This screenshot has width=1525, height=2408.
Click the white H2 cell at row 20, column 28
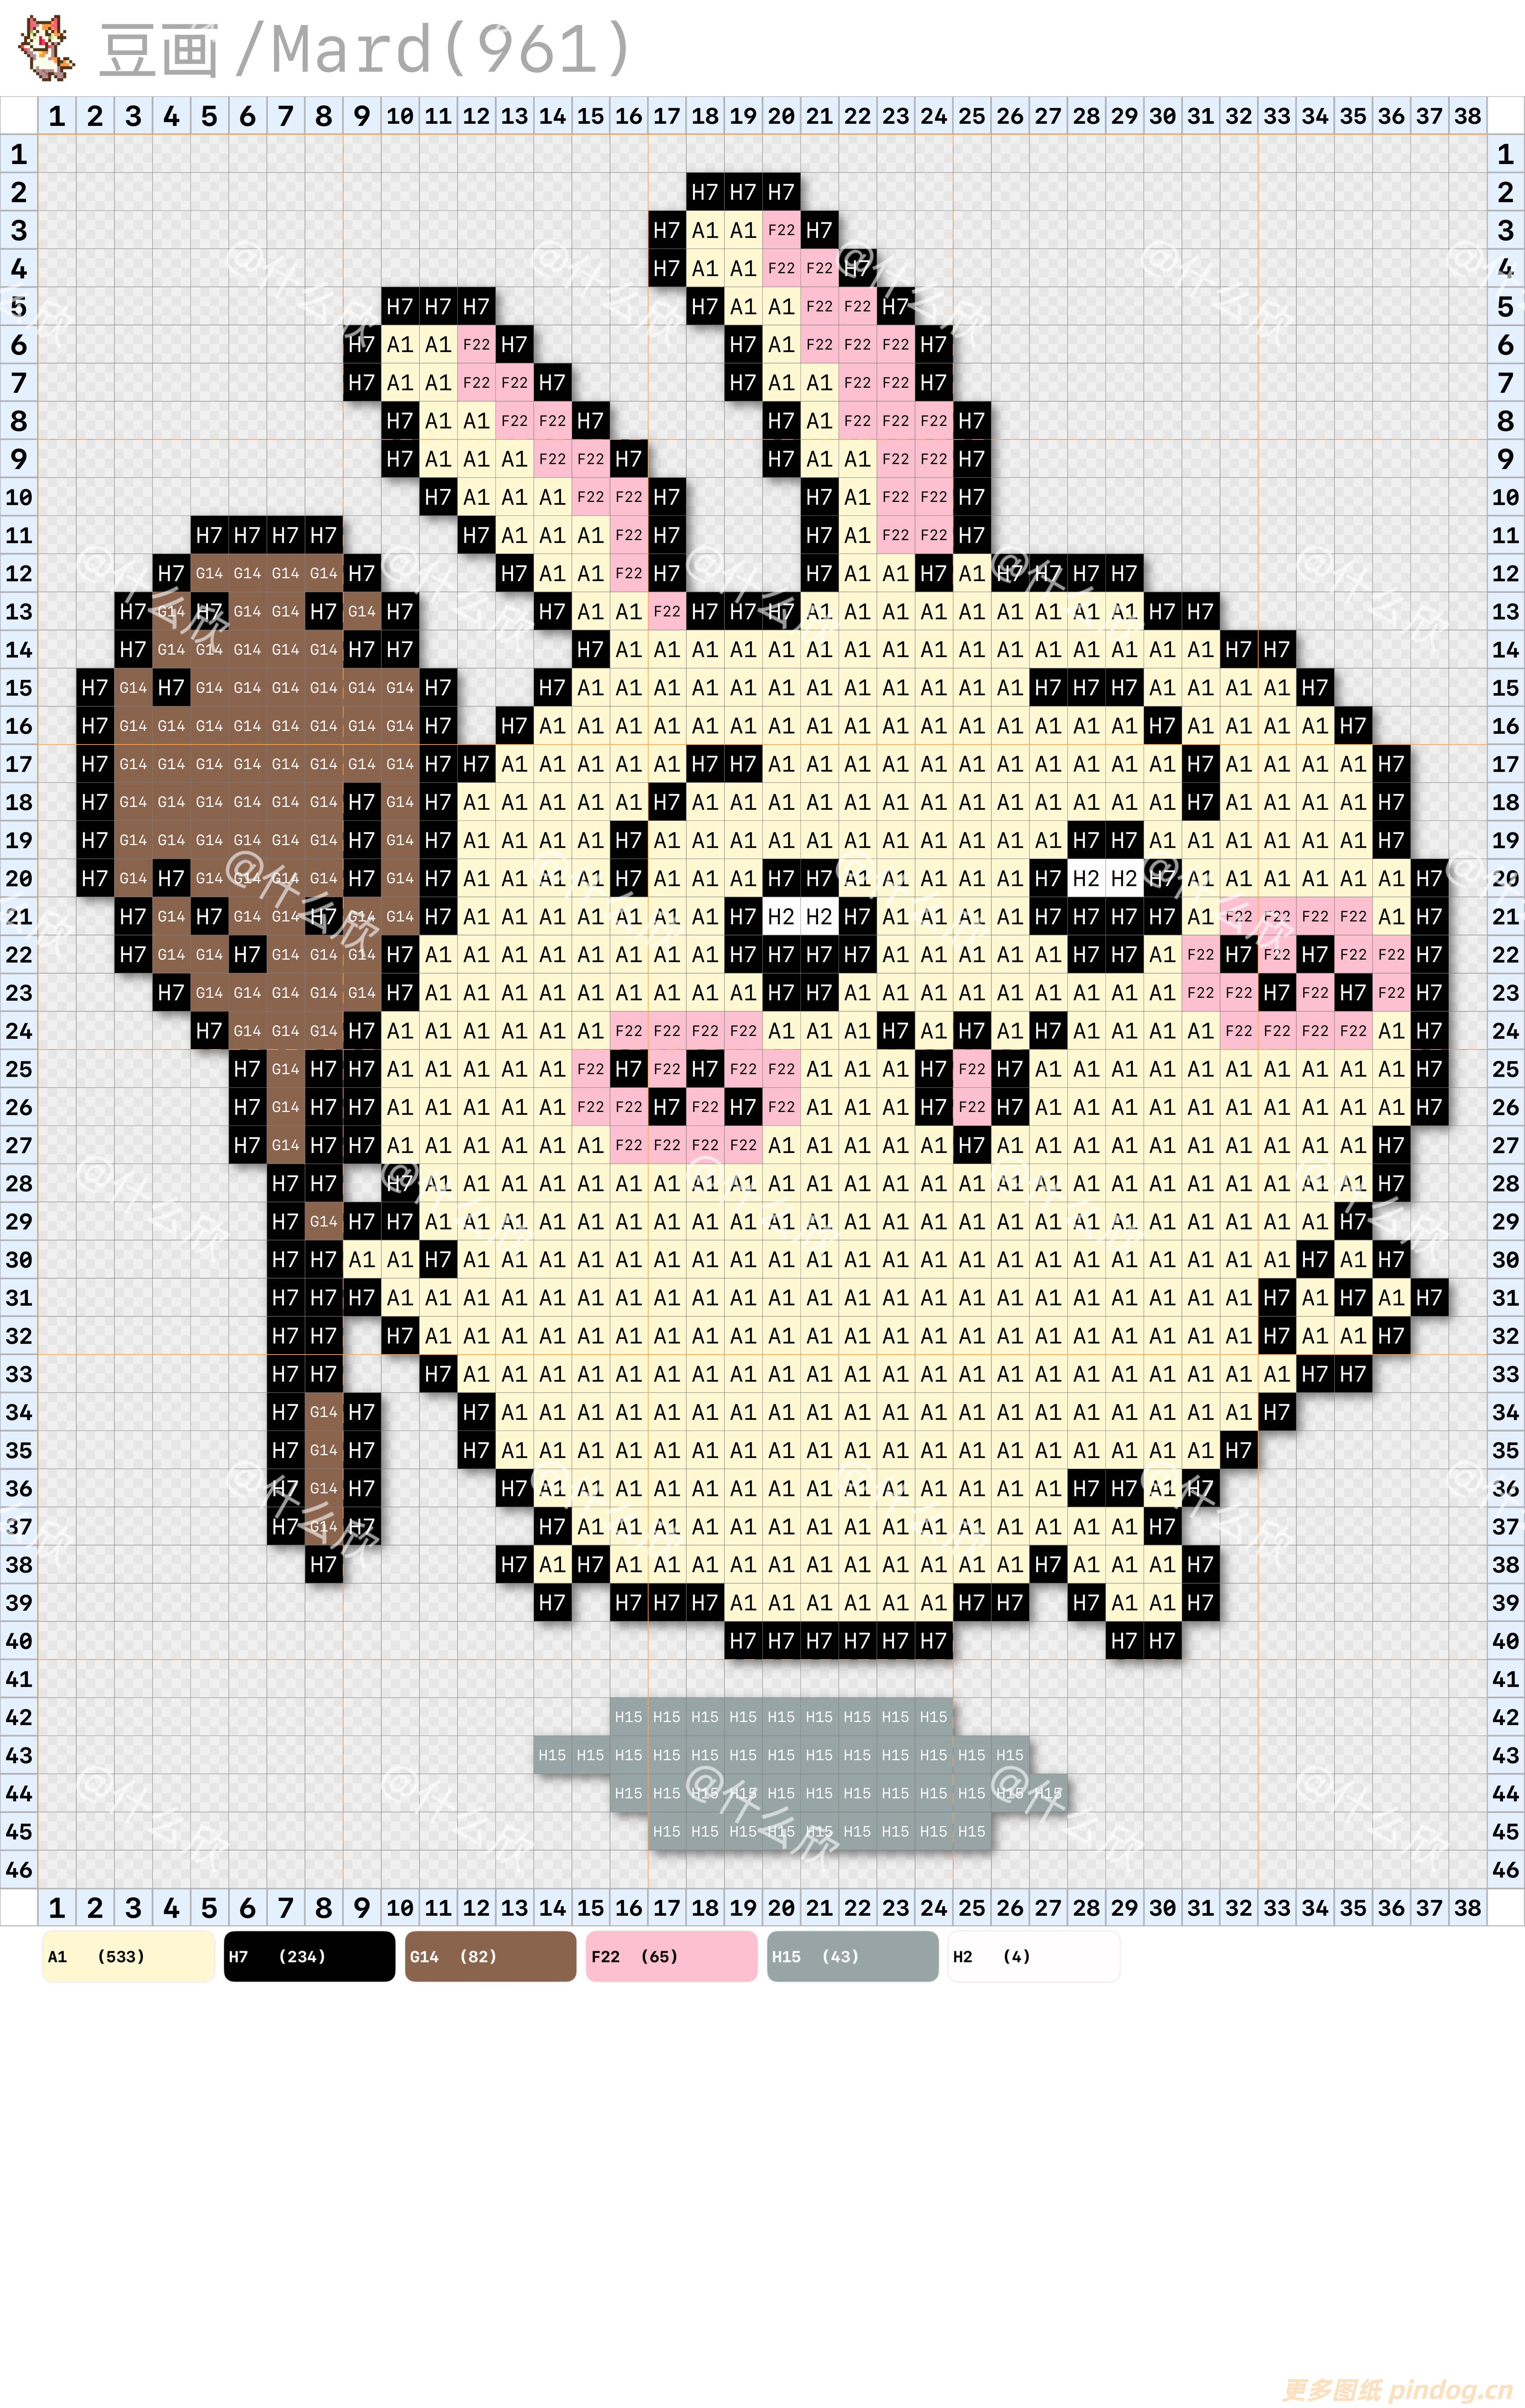click(x=1086, y=878)
